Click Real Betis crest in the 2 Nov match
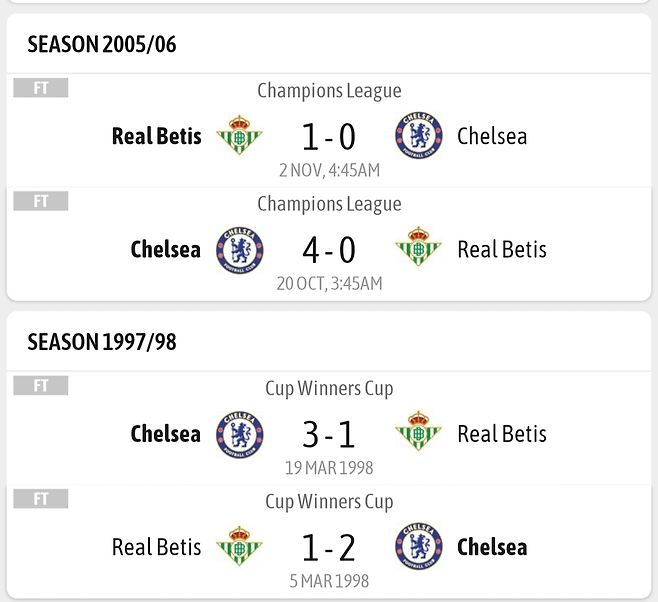Viewport: 658px width, 602px height. (240, 136)
